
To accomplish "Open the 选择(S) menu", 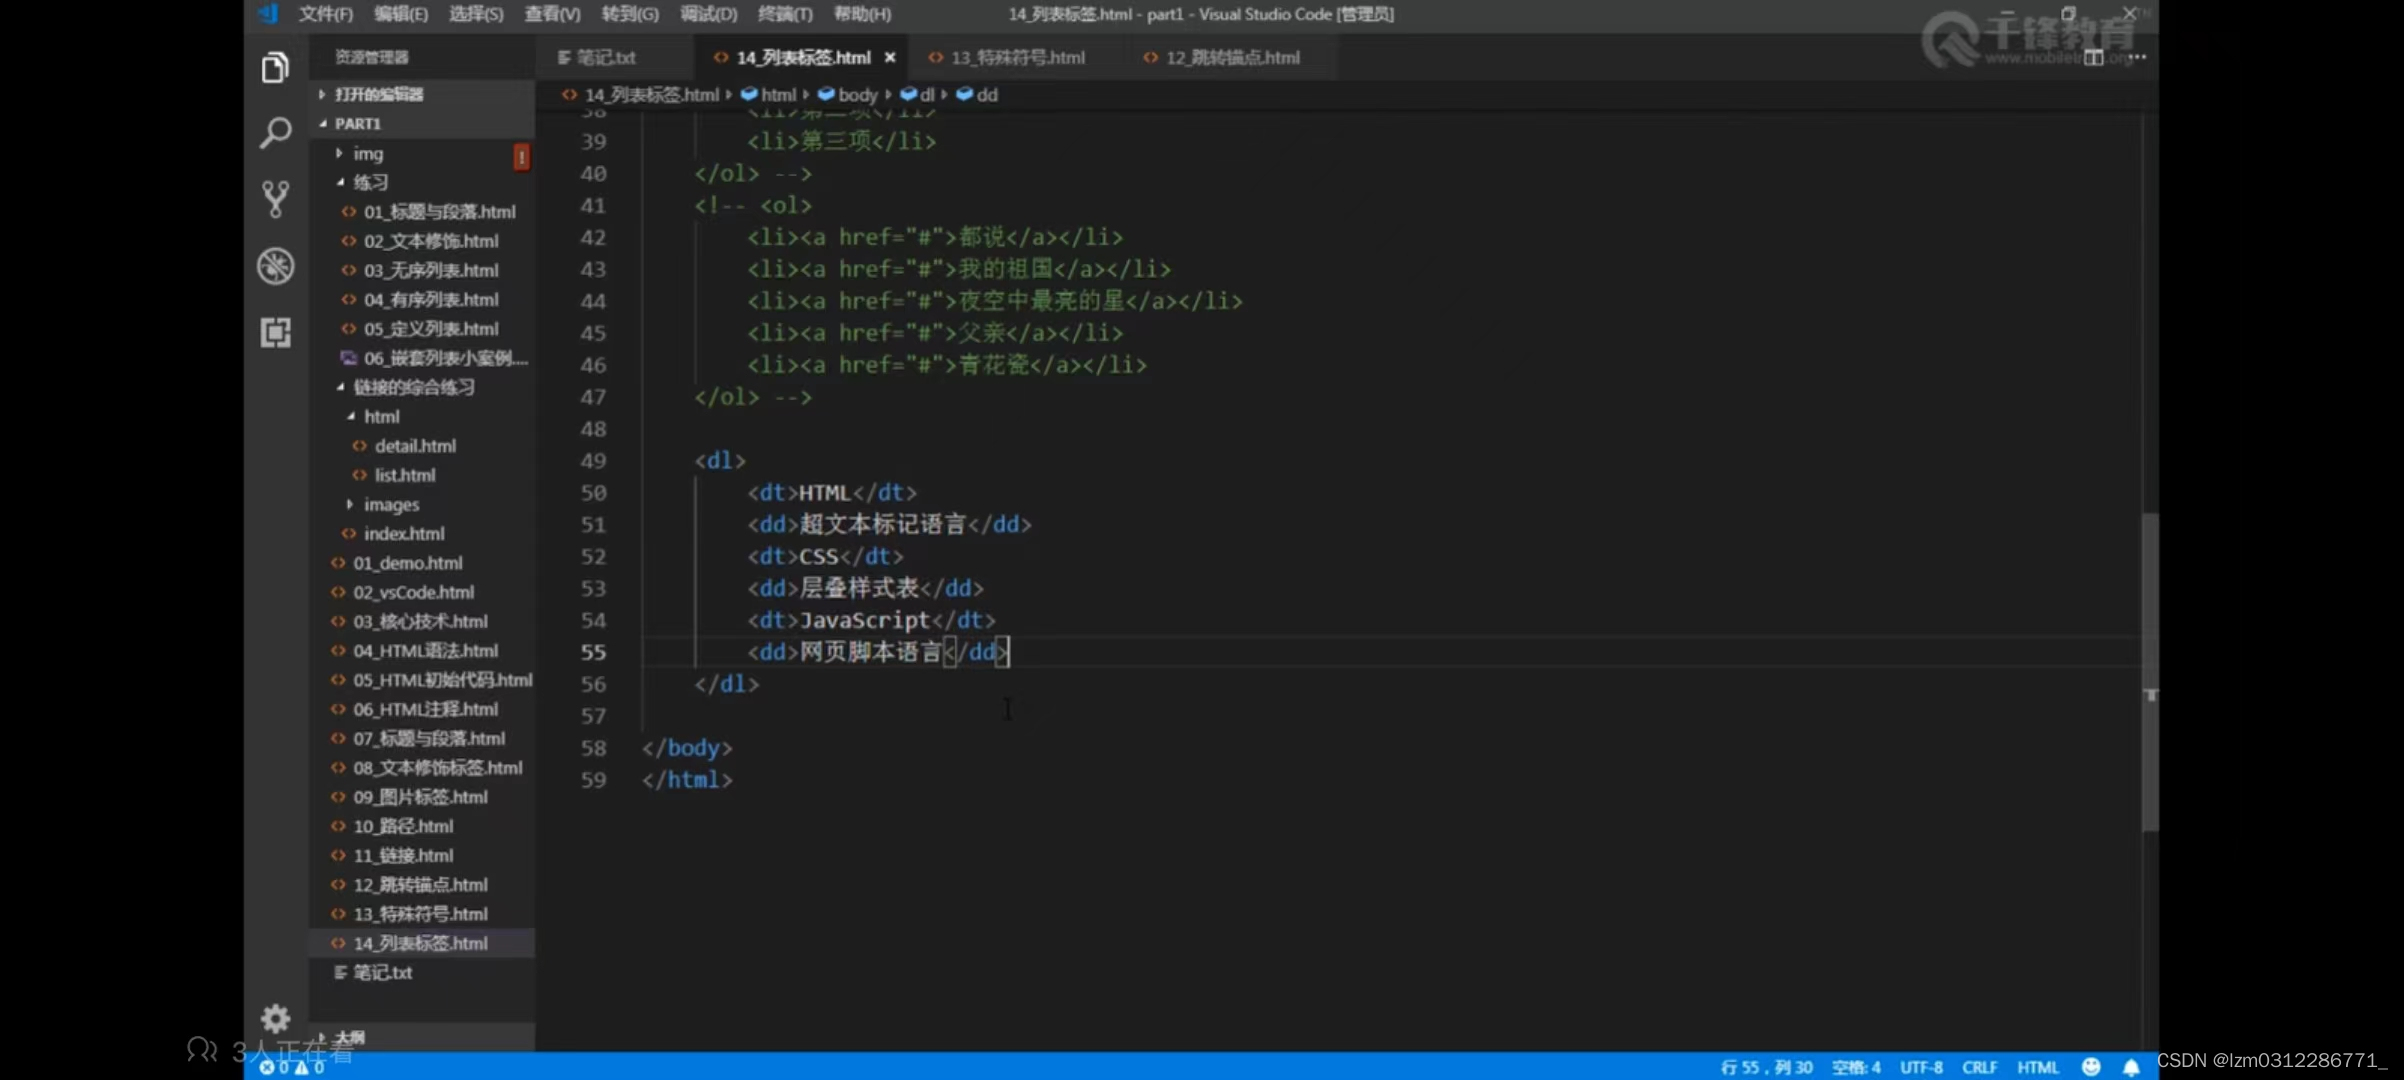I will [476, 14].
